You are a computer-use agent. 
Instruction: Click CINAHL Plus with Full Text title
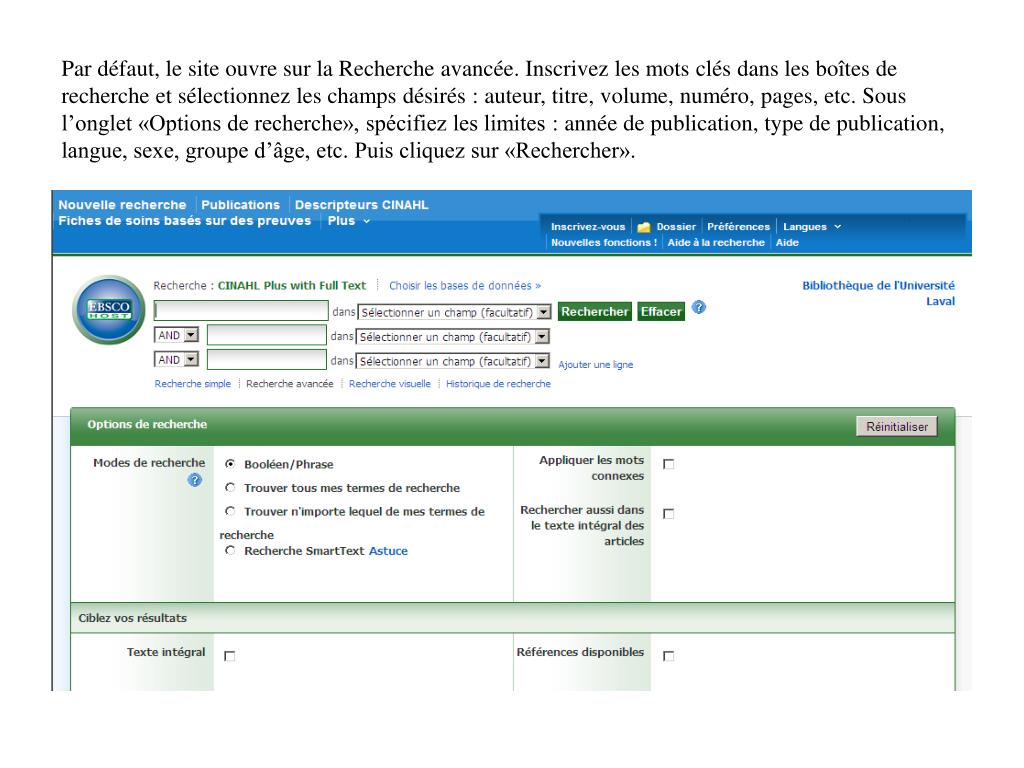click(292, 285)
